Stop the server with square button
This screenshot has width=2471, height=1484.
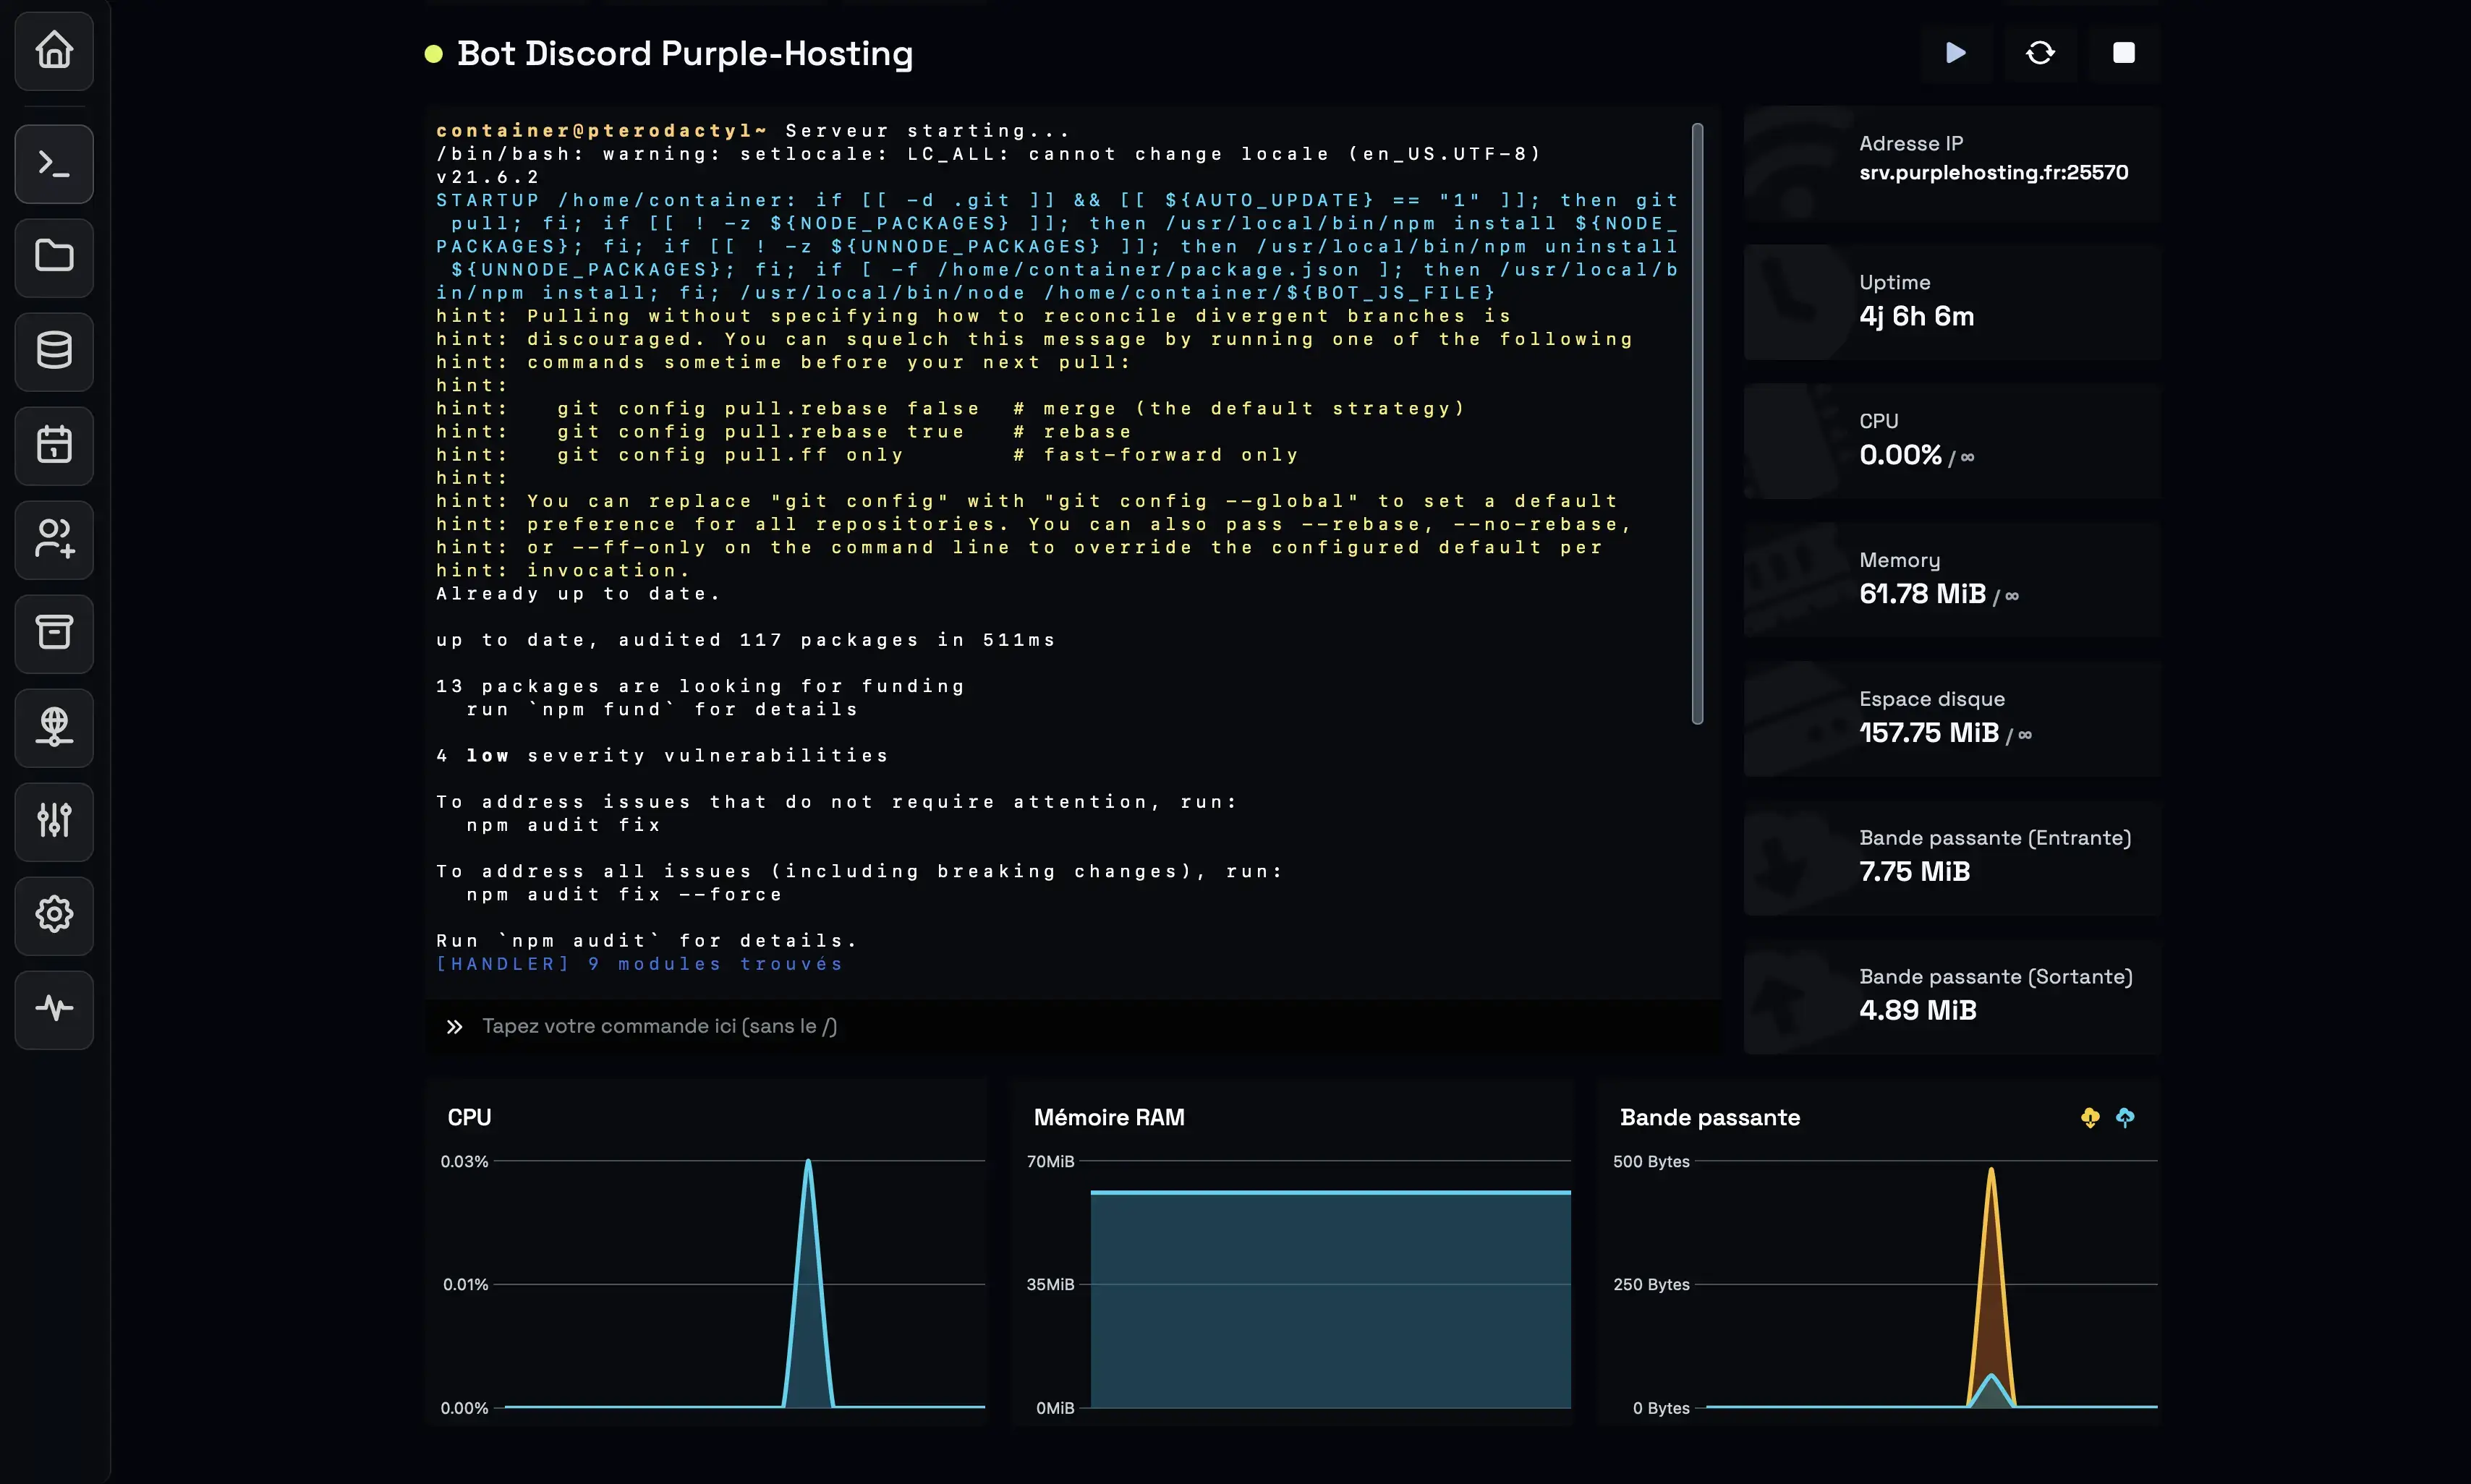[2123, 52]
